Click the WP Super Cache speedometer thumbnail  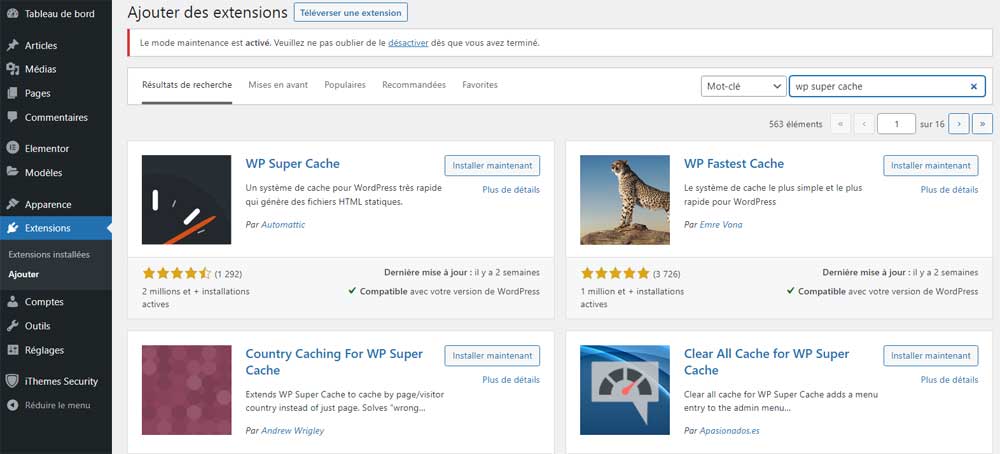click(x=186, y=200)
